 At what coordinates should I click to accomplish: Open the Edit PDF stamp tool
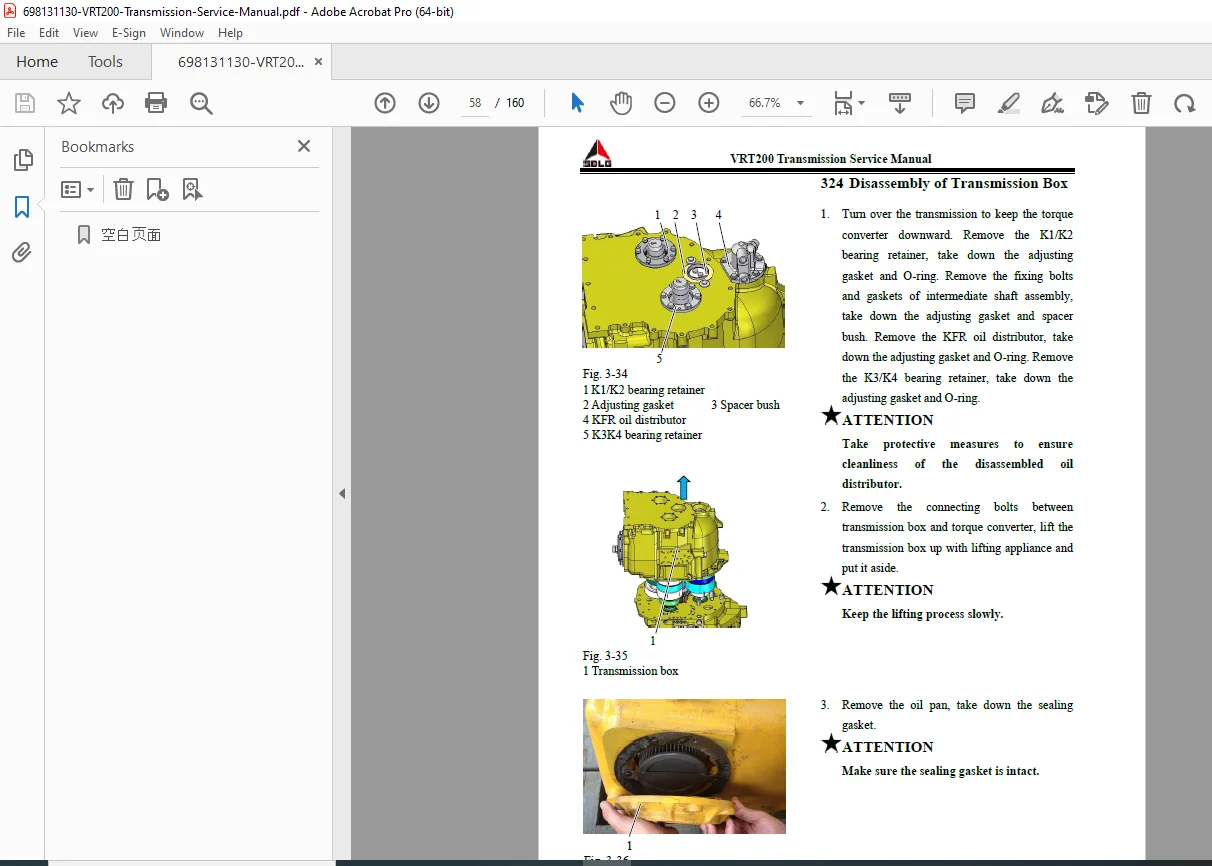tap(1097, 103)
